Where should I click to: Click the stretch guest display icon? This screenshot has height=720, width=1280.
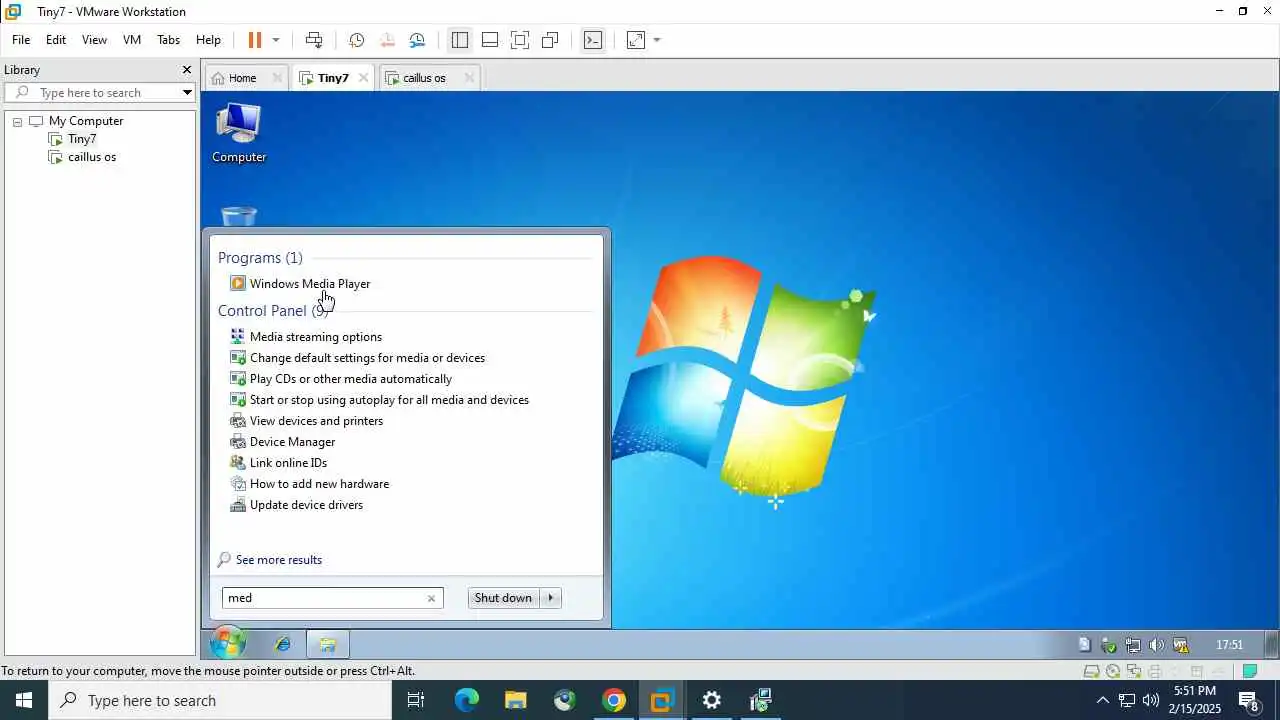tap(636, 40)
